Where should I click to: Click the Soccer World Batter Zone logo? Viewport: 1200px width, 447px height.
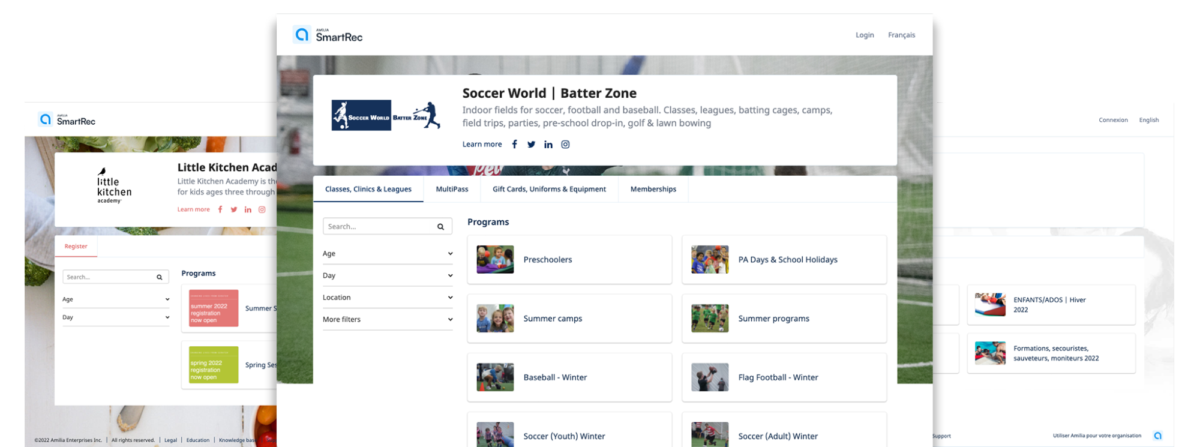pyautogui.click(x=385, y=115)
